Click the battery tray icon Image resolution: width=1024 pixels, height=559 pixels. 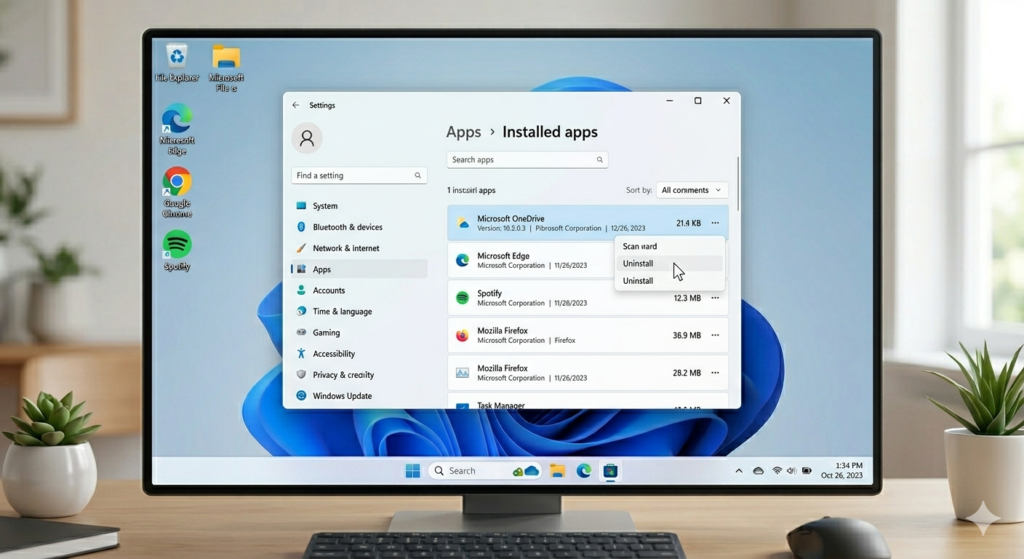pos(807,471)
